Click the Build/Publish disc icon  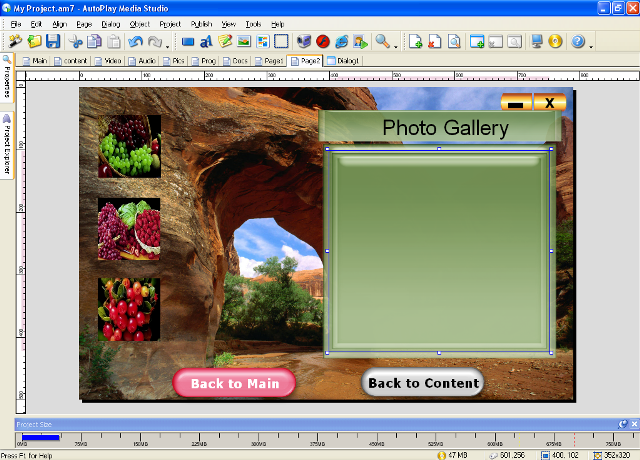click(555, 42)
